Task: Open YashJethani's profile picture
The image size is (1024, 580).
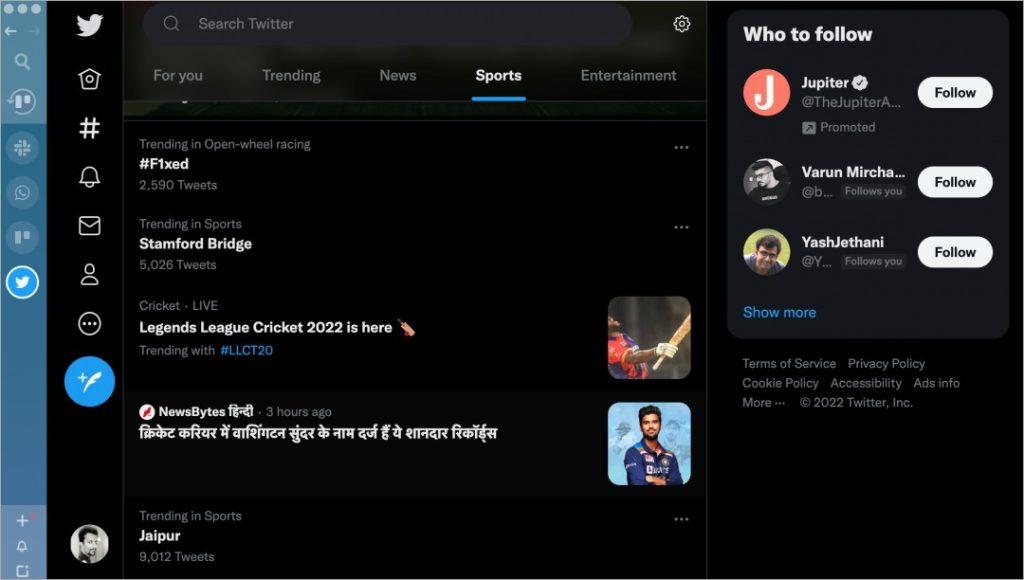Action: click(767, 252)
